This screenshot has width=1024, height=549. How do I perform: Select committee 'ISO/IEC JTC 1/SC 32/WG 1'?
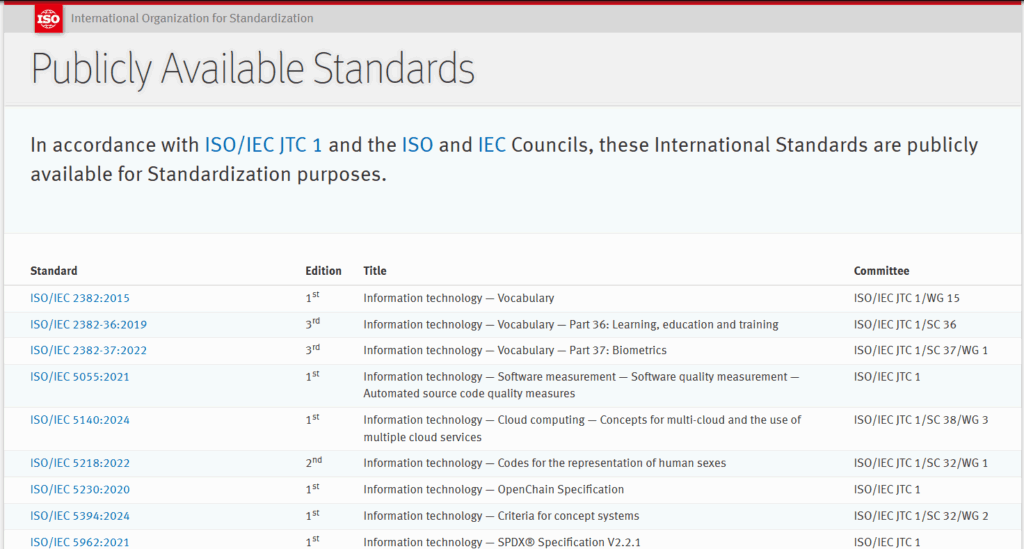tap(921, 463)
